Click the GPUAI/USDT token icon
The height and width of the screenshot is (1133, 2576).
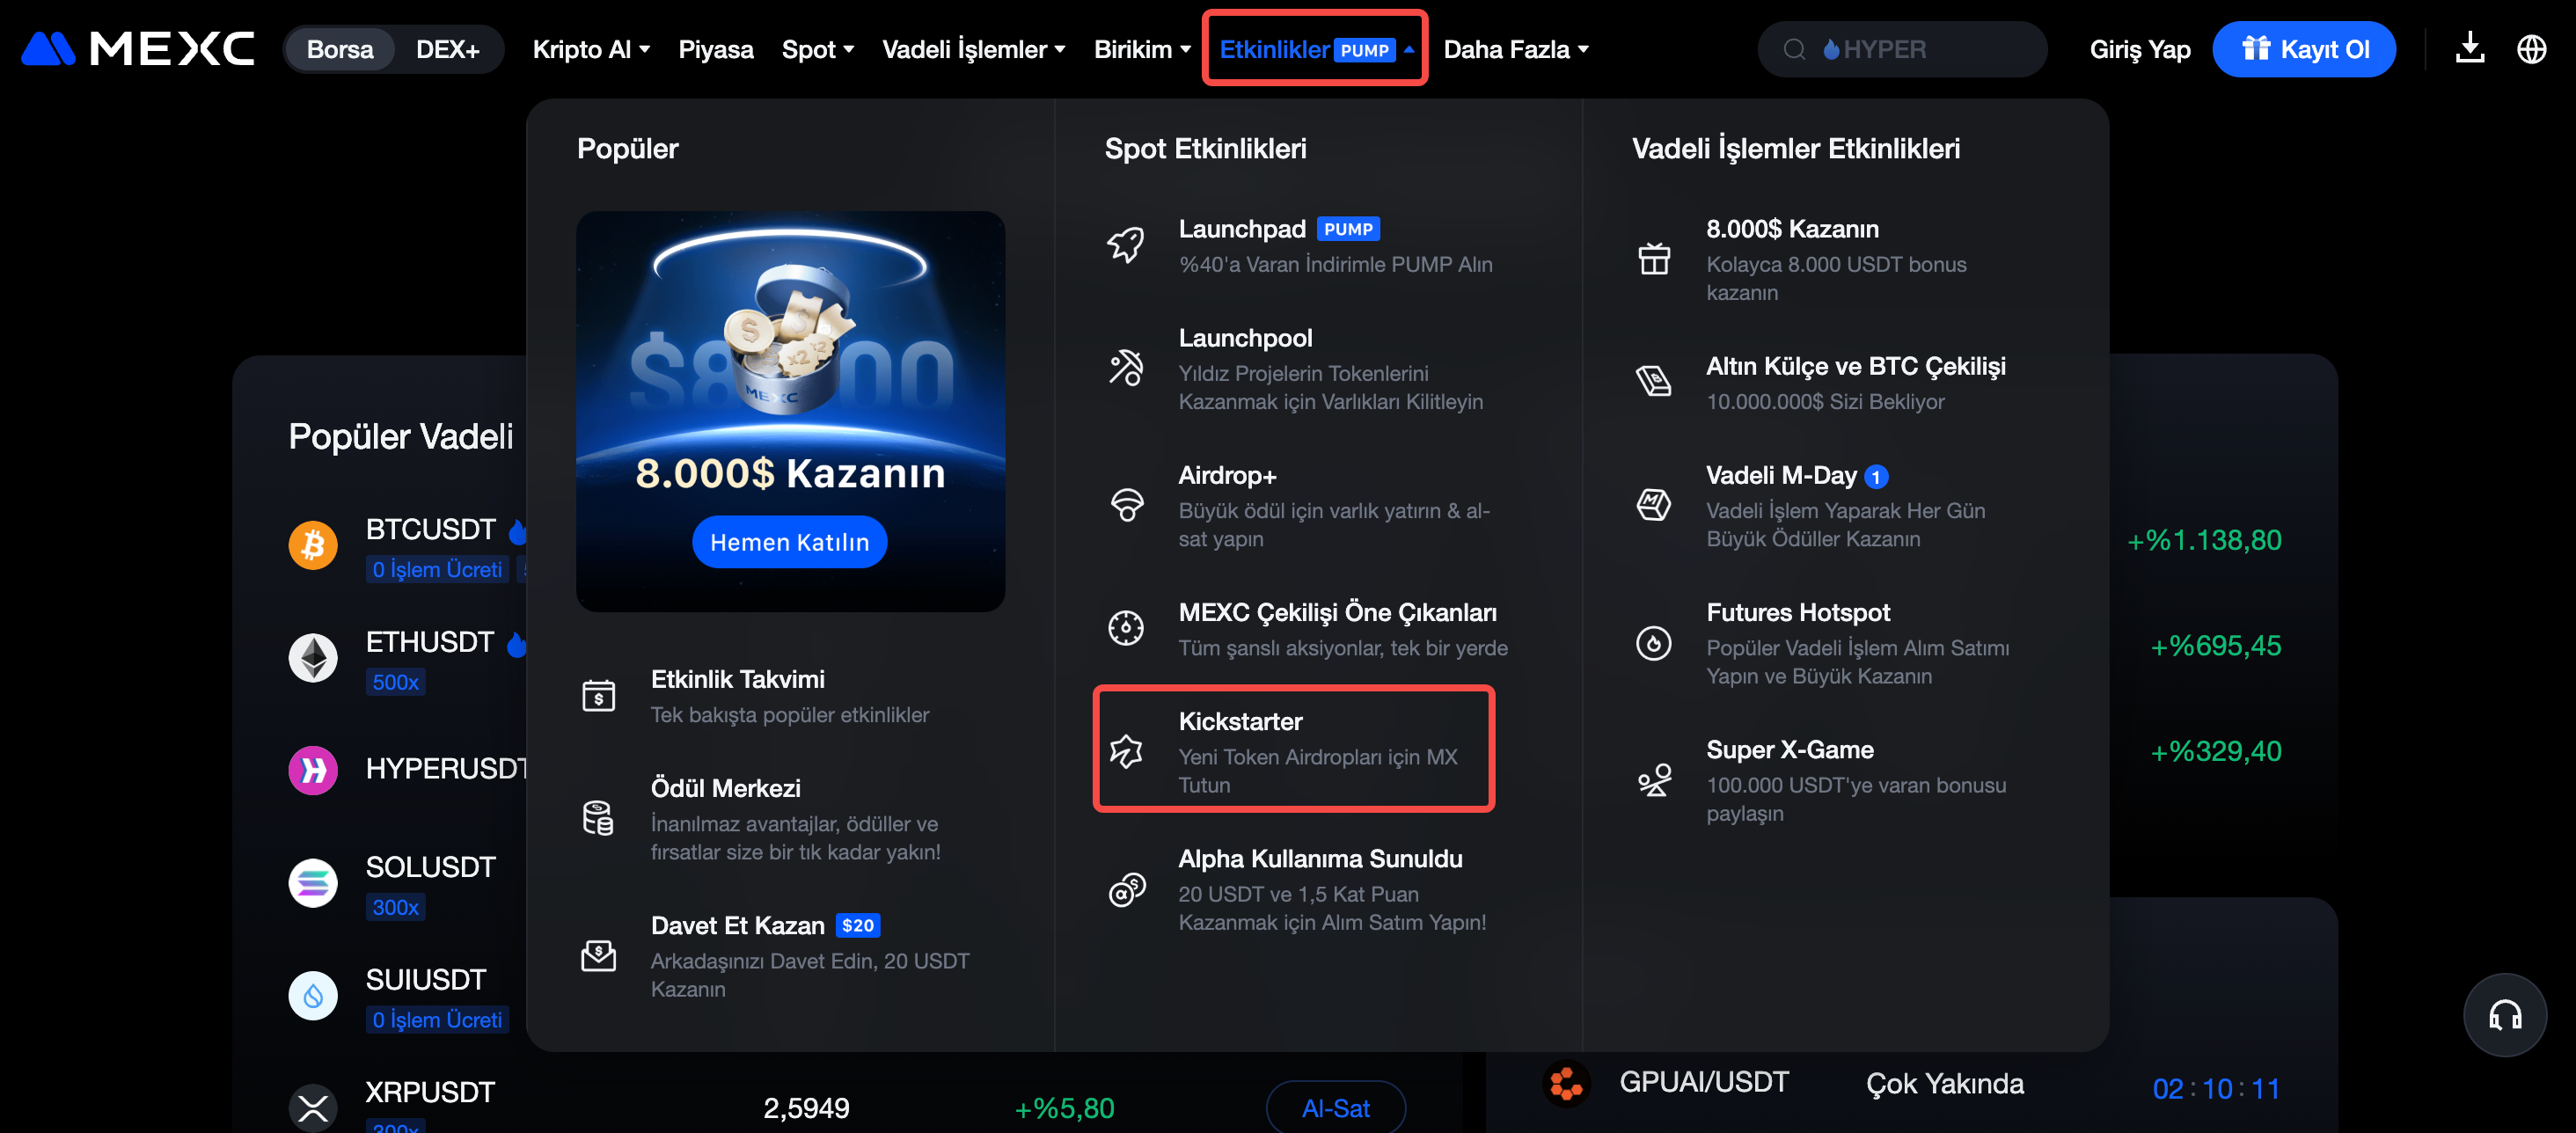coord(1566,1083)
